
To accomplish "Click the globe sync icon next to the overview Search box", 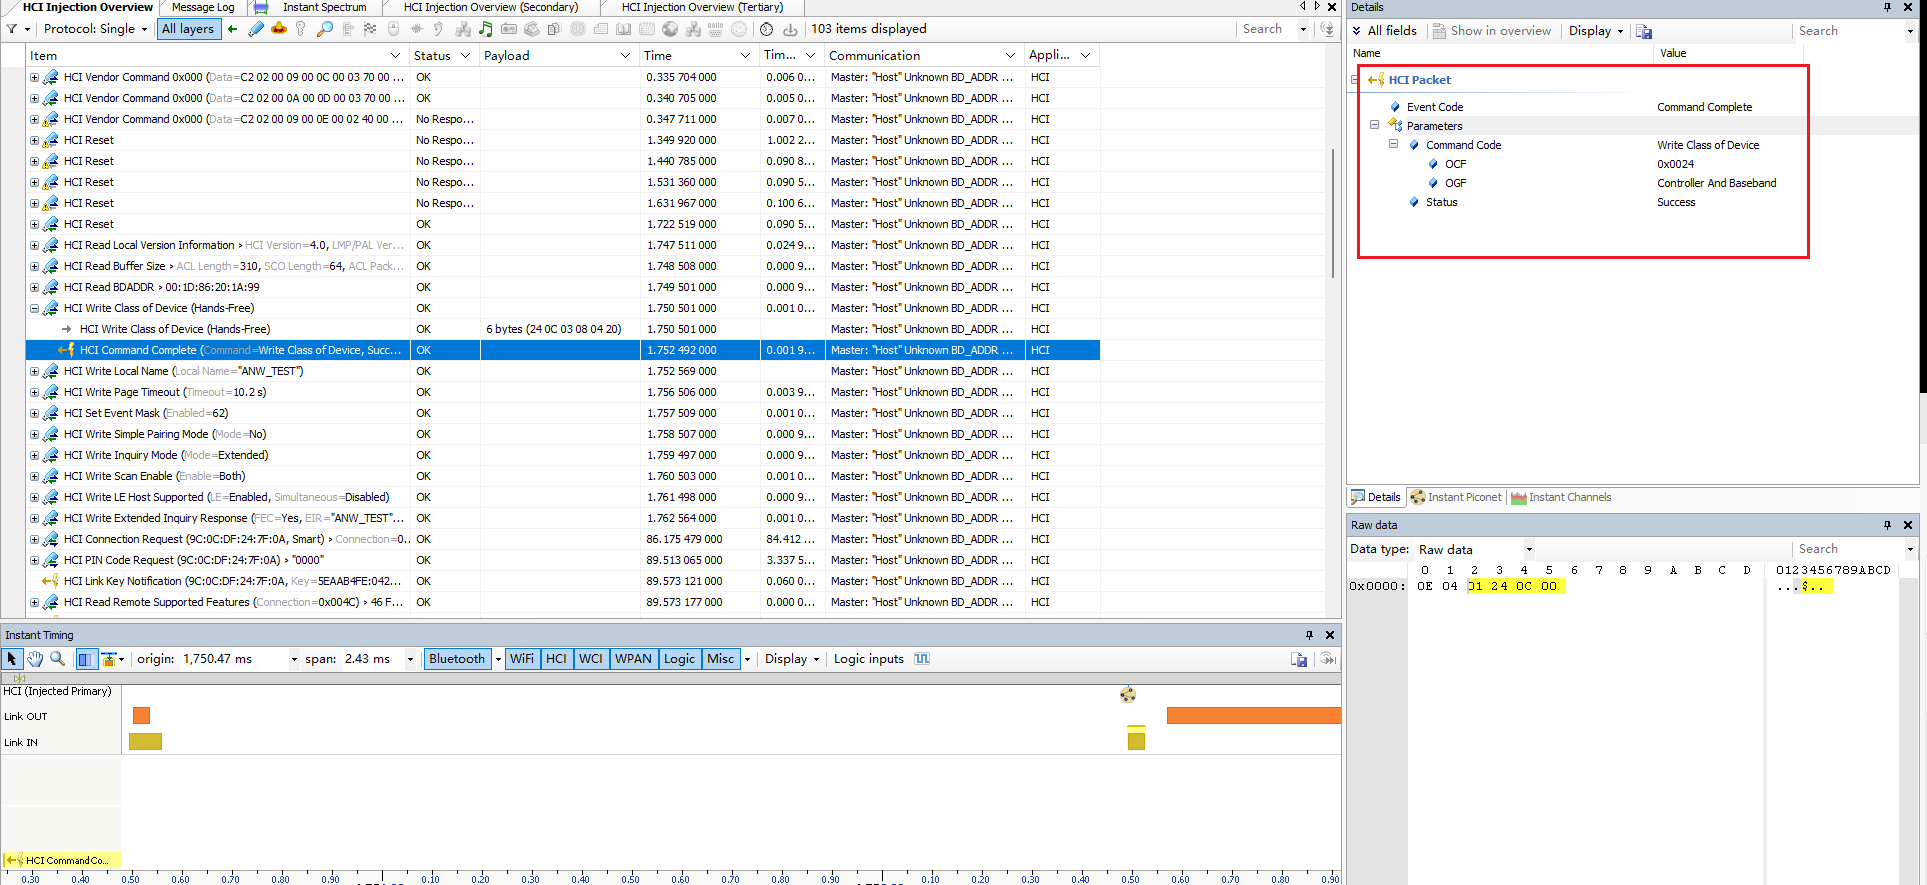I will (1327, 29).
